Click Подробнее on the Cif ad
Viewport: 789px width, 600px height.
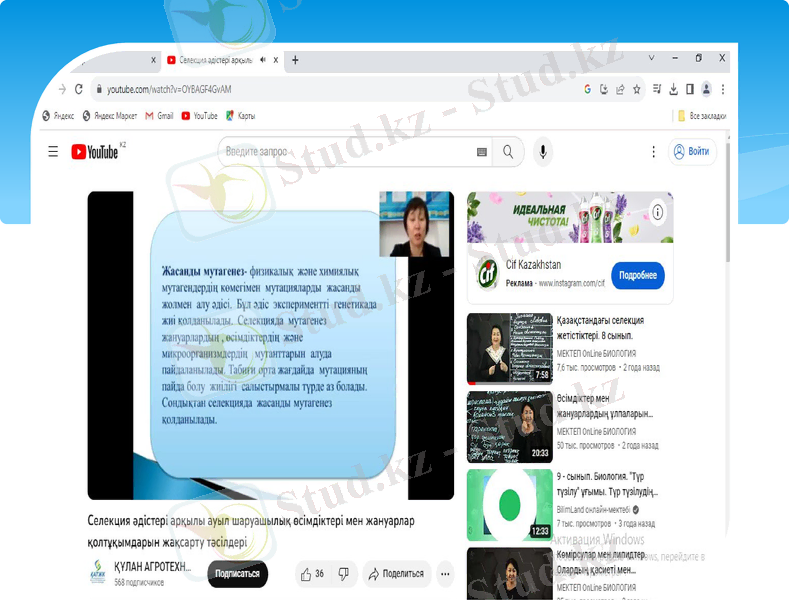click(637, 276)
